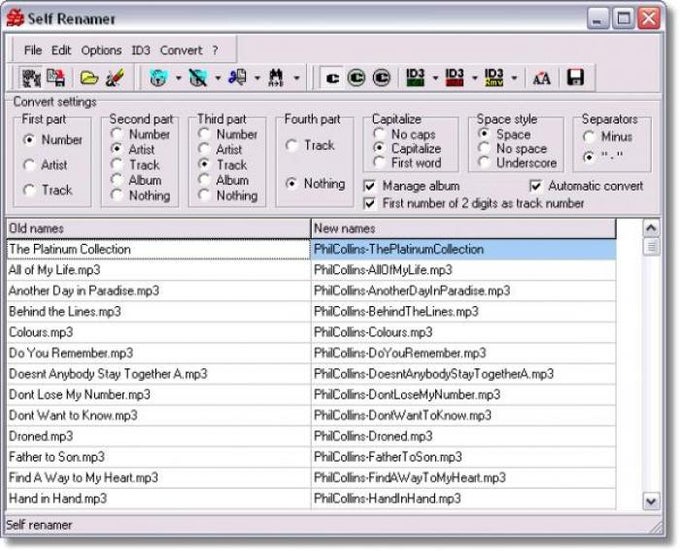Click the paintbrush clear icon in toolbar
680x551 pixels.
pyautogui.click(x=115, y=78)
